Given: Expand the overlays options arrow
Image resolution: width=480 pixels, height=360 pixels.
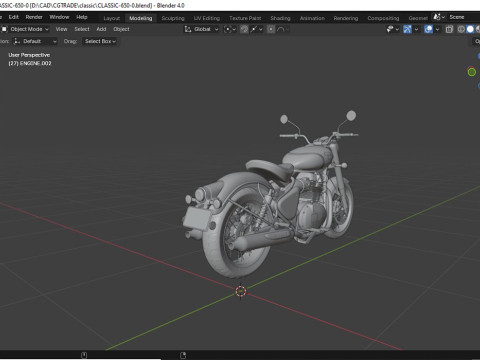Looking at the screenshot, I should point(437,29).
